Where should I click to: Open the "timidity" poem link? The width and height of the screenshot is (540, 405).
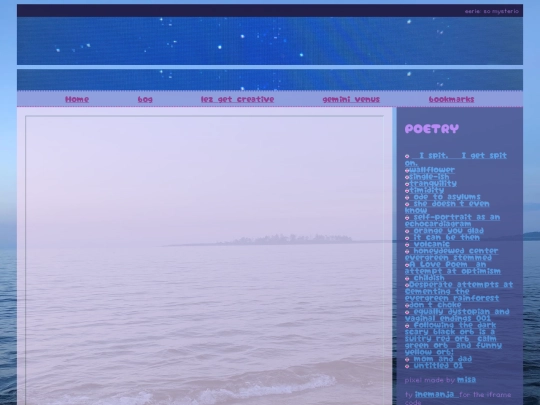tap(427, 190)
